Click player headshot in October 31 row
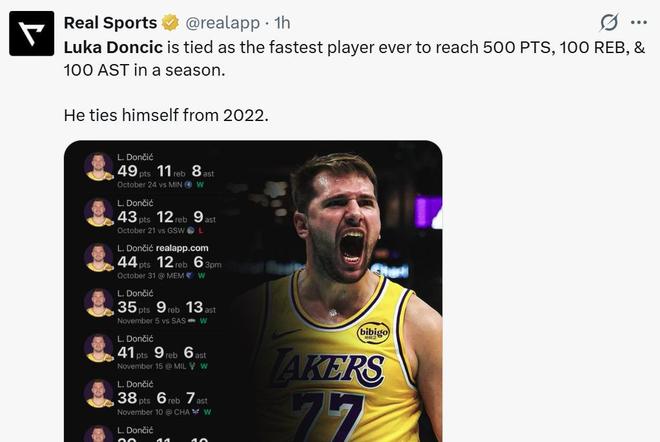This screenshot has width=660, height=442. pyautogui.click(x=98, y=257)
